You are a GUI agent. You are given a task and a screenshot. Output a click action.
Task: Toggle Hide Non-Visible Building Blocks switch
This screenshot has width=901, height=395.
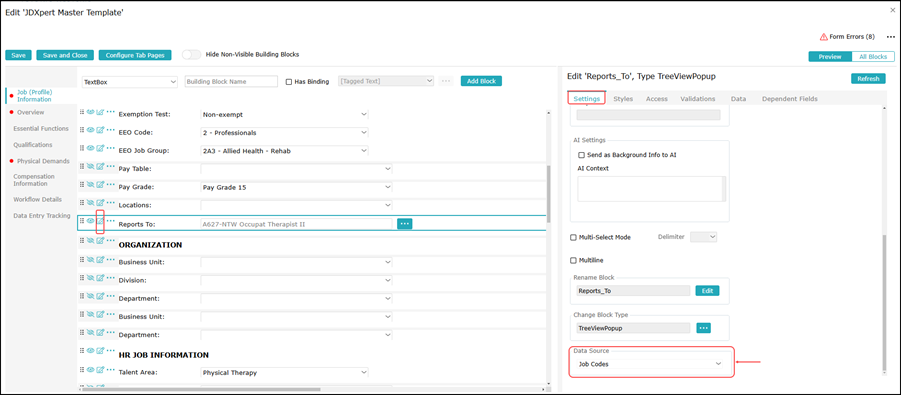click(x=191, y=55)
